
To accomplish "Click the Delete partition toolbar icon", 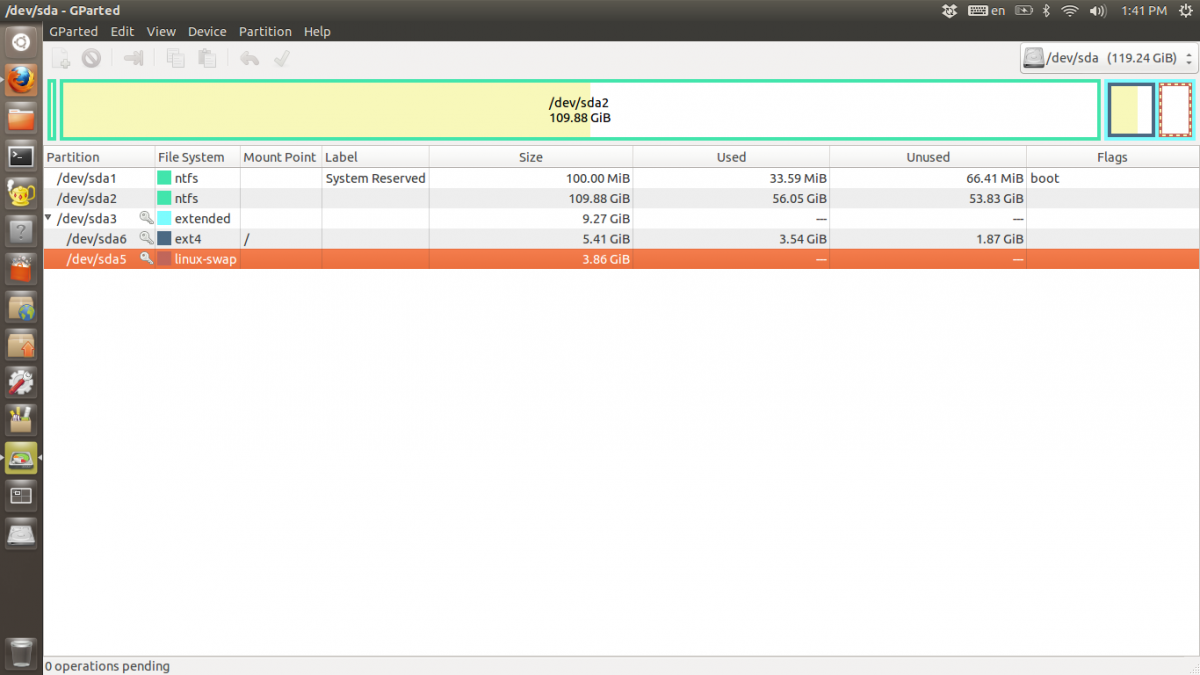I will tap(91, 59).
